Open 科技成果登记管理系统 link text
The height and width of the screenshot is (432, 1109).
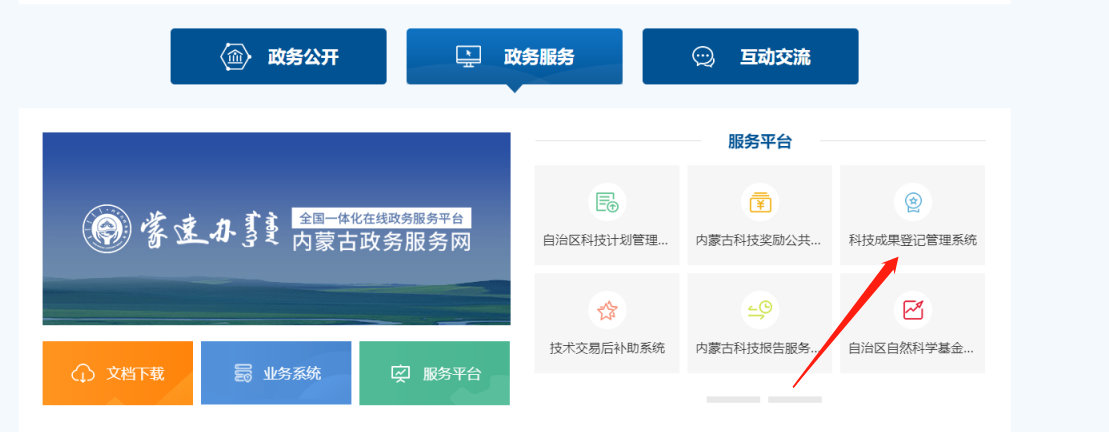pos(912,240)
